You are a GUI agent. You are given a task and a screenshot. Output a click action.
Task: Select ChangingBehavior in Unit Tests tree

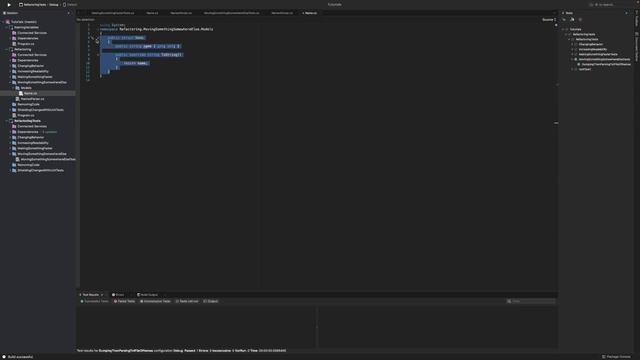coord(591,44)
